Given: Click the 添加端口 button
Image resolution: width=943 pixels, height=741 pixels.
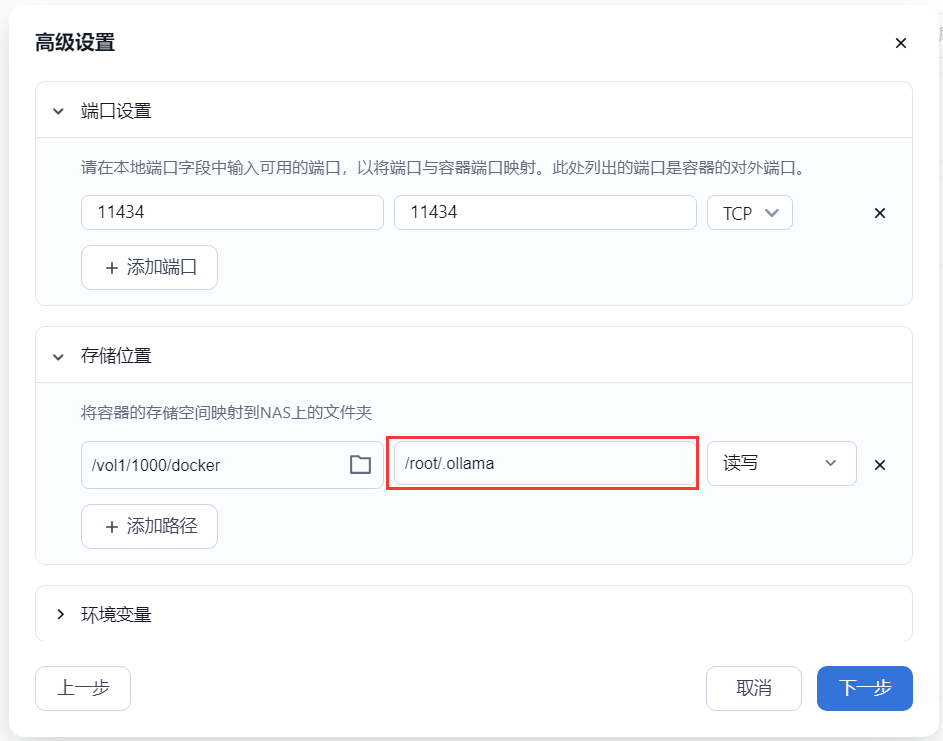Looking at the screenshot, I should [149, 267].
